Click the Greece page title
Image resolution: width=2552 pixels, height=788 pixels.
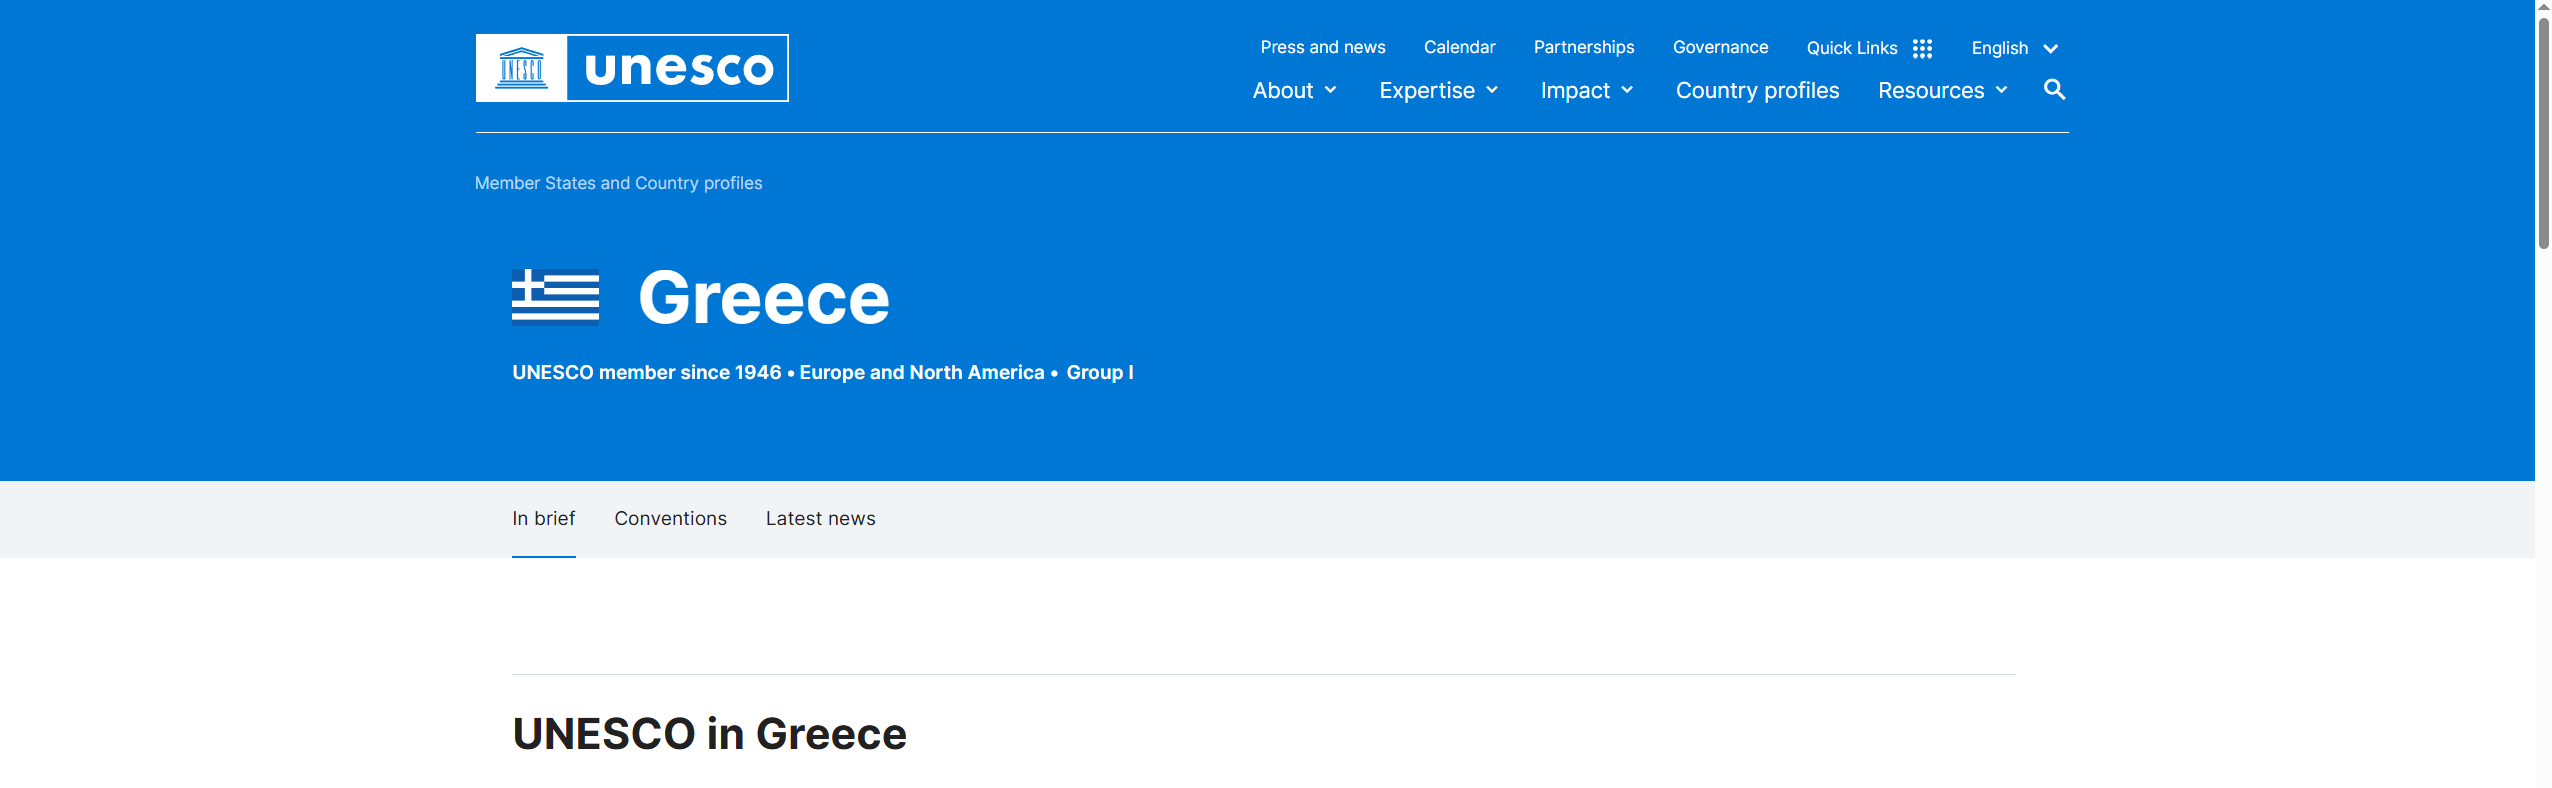tap(764, 298)
